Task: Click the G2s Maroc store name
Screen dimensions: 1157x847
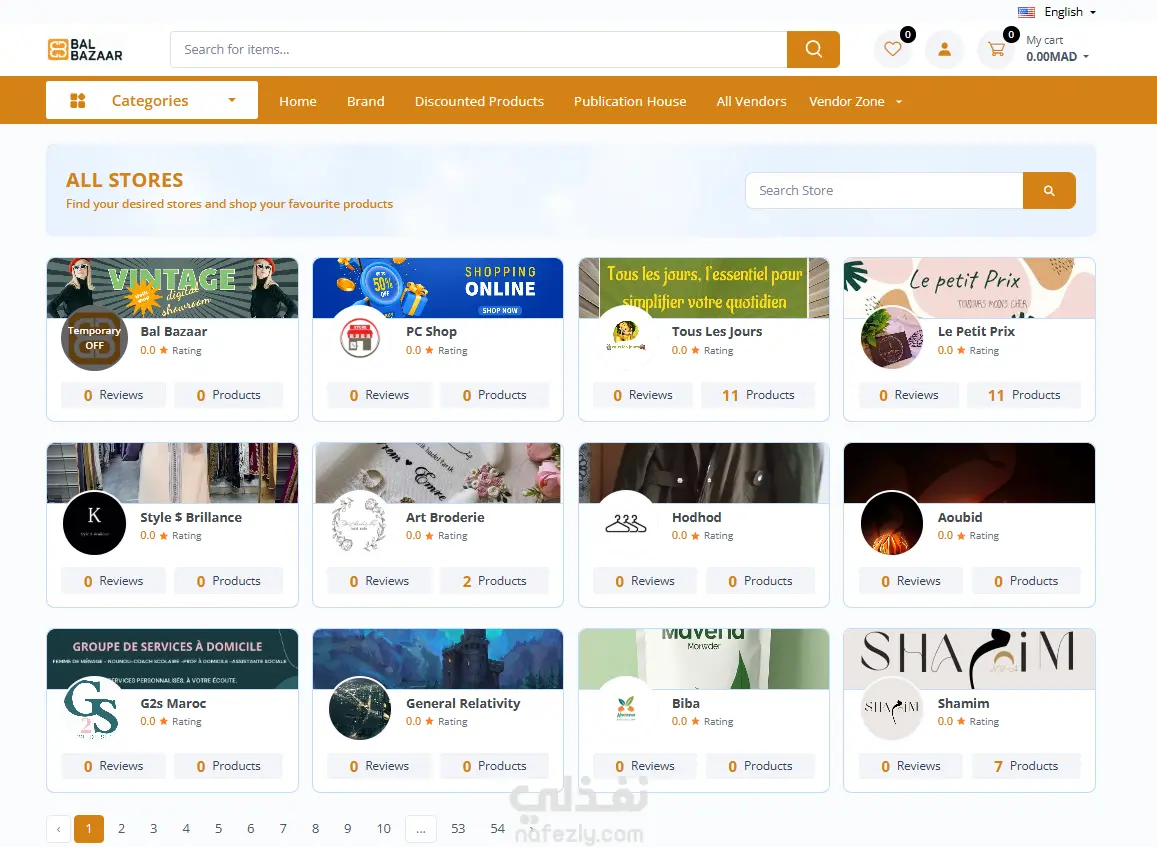Action: 173,703
